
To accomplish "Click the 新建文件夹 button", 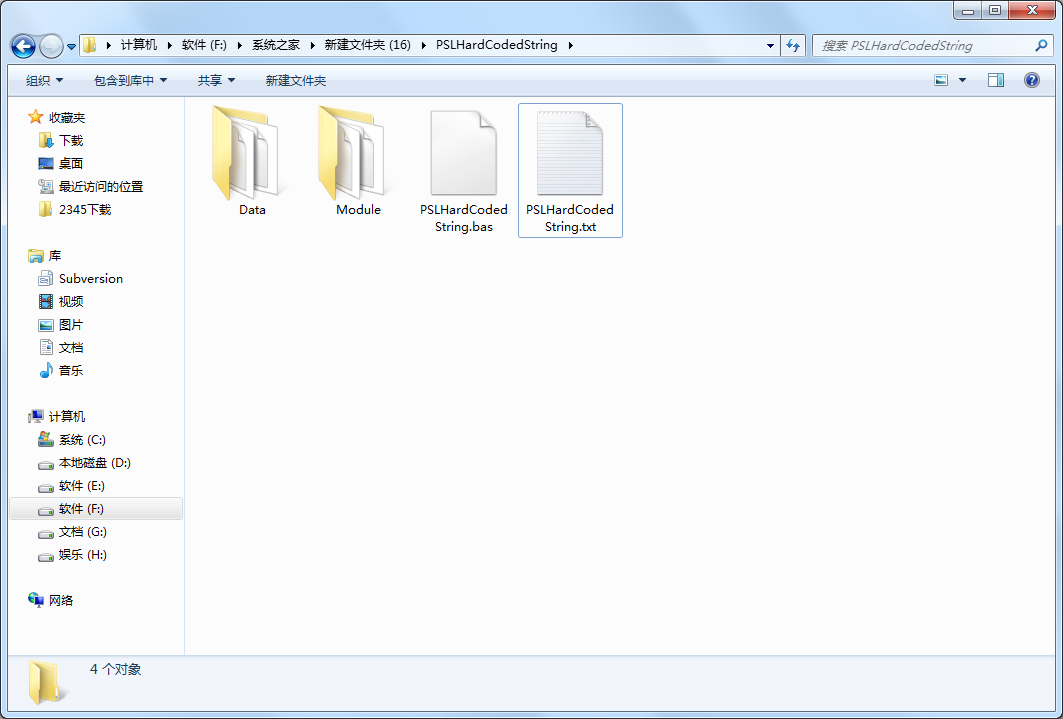I will pyautogui.click(x=296, y=81).
